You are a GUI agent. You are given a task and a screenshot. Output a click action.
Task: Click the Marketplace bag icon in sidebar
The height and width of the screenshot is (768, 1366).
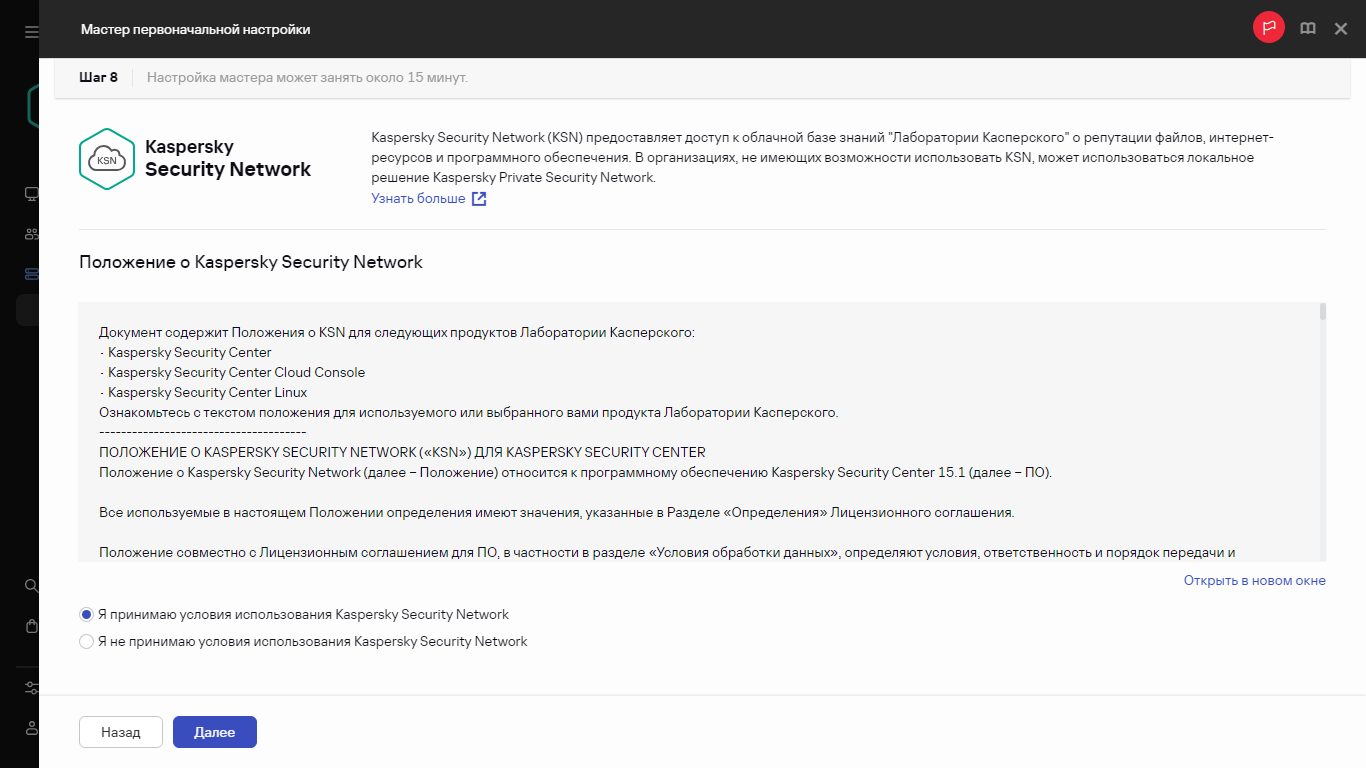coord(30,626)
